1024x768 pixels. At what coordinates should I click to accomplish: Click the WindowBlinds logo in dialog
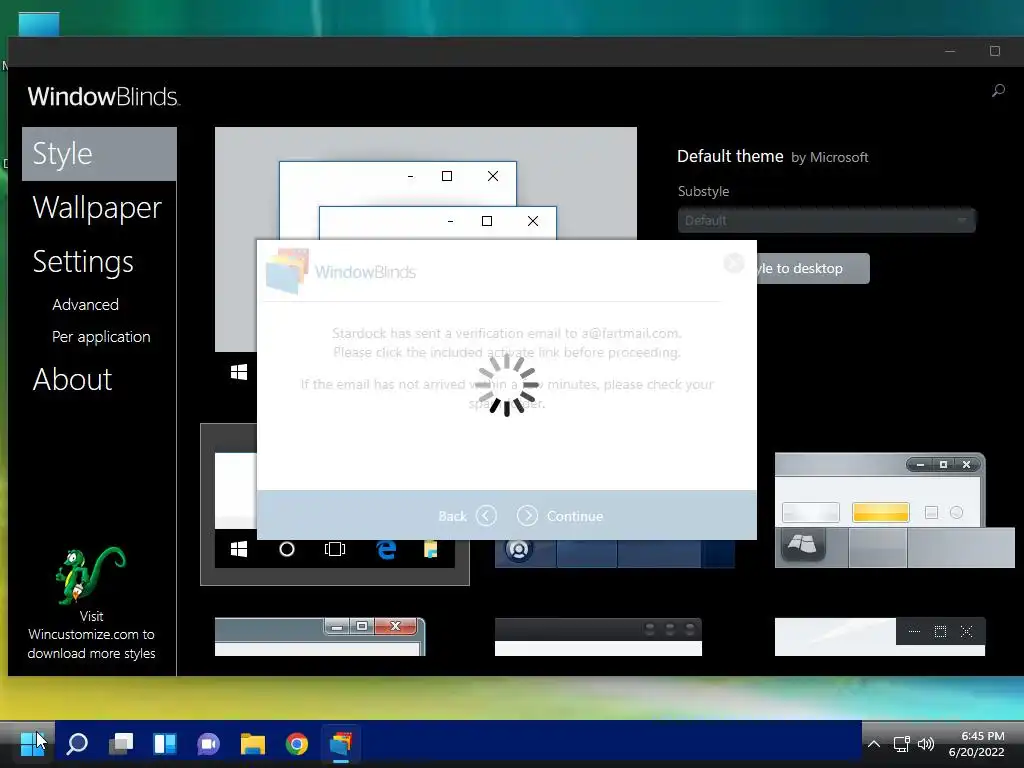[x=342, y=271]
